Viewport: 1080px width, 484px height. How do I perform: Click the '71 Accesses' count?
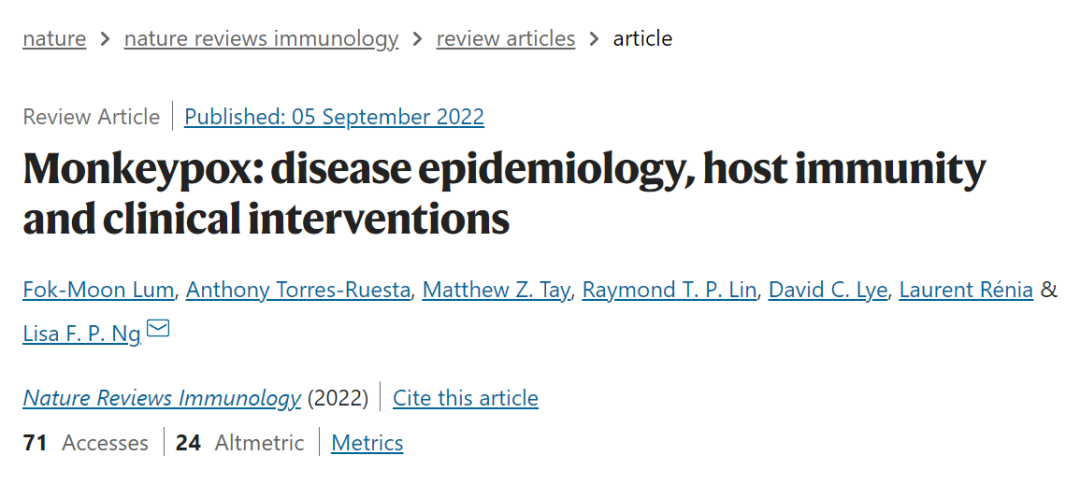(85, 443)
